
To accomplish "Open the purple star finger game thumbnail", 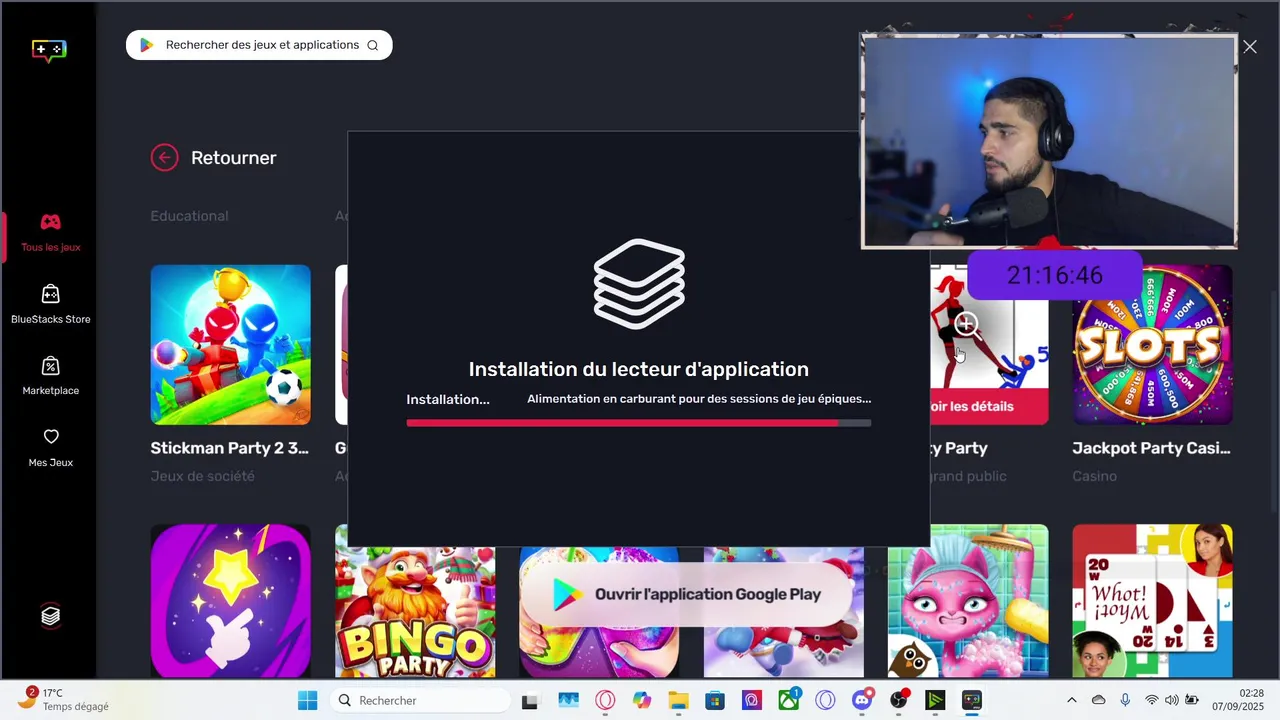I will pyautogui.click(x=230, y=601).
